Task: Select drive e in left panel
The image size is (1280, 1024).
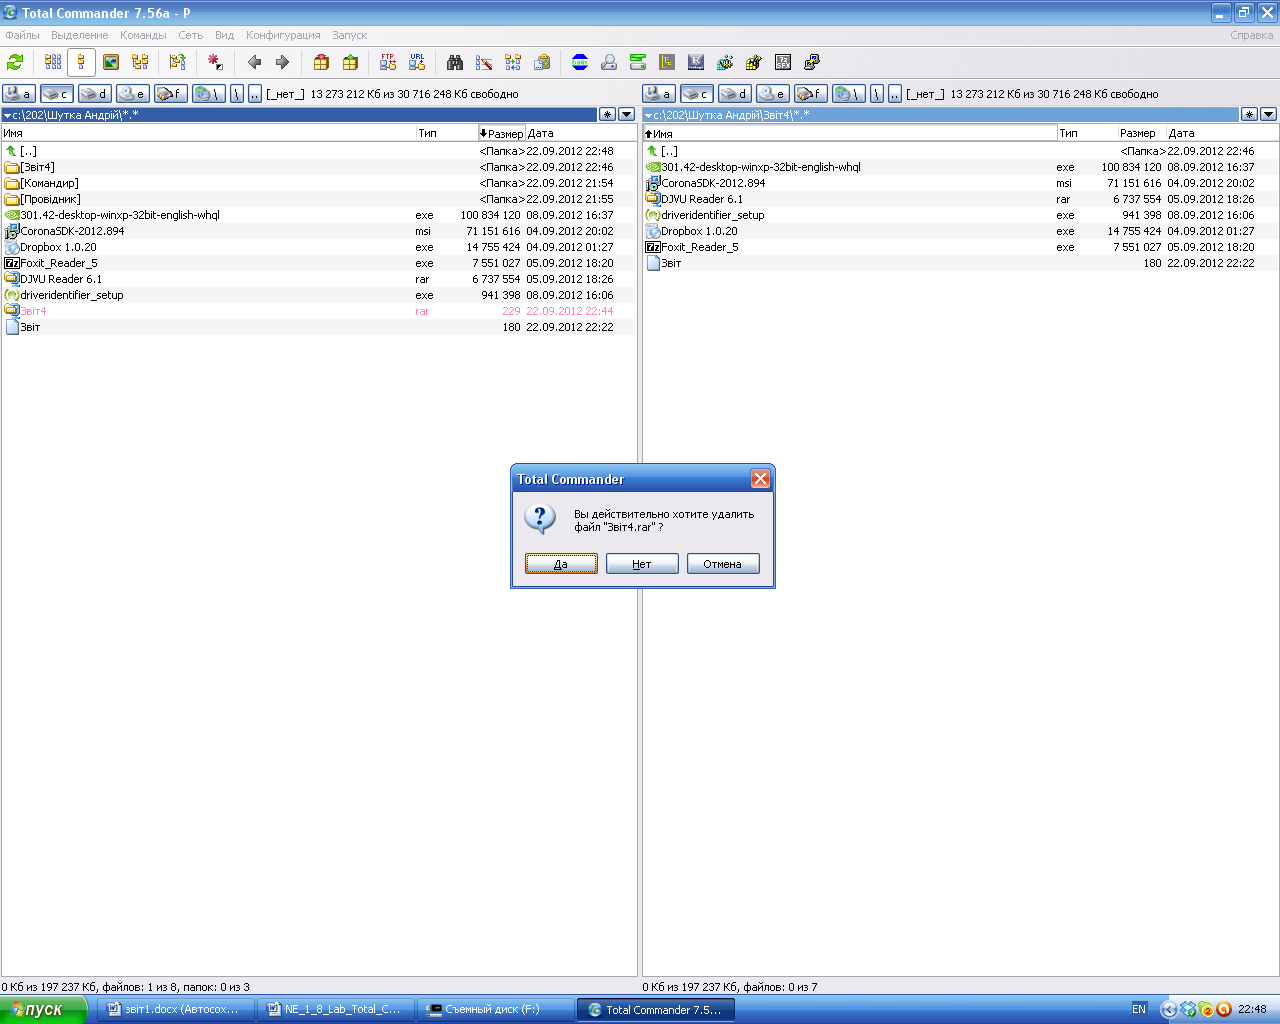Action: [132, 94]
